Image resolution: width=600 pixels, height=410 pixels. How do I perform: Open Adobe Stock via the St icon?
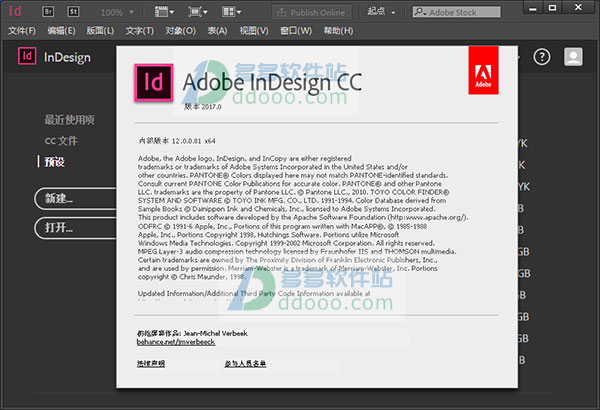click(73, 11)
